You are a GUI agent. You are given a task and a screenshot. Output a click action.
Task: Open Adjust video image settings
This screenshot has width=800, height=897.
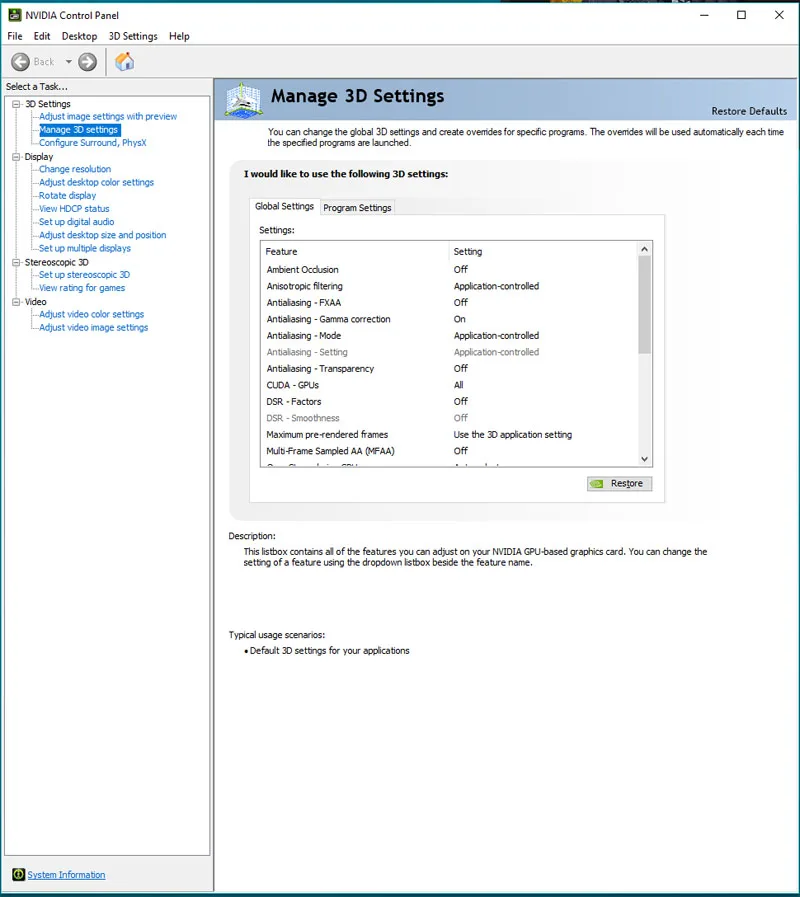pyautogui.click(x=94, y=327)
